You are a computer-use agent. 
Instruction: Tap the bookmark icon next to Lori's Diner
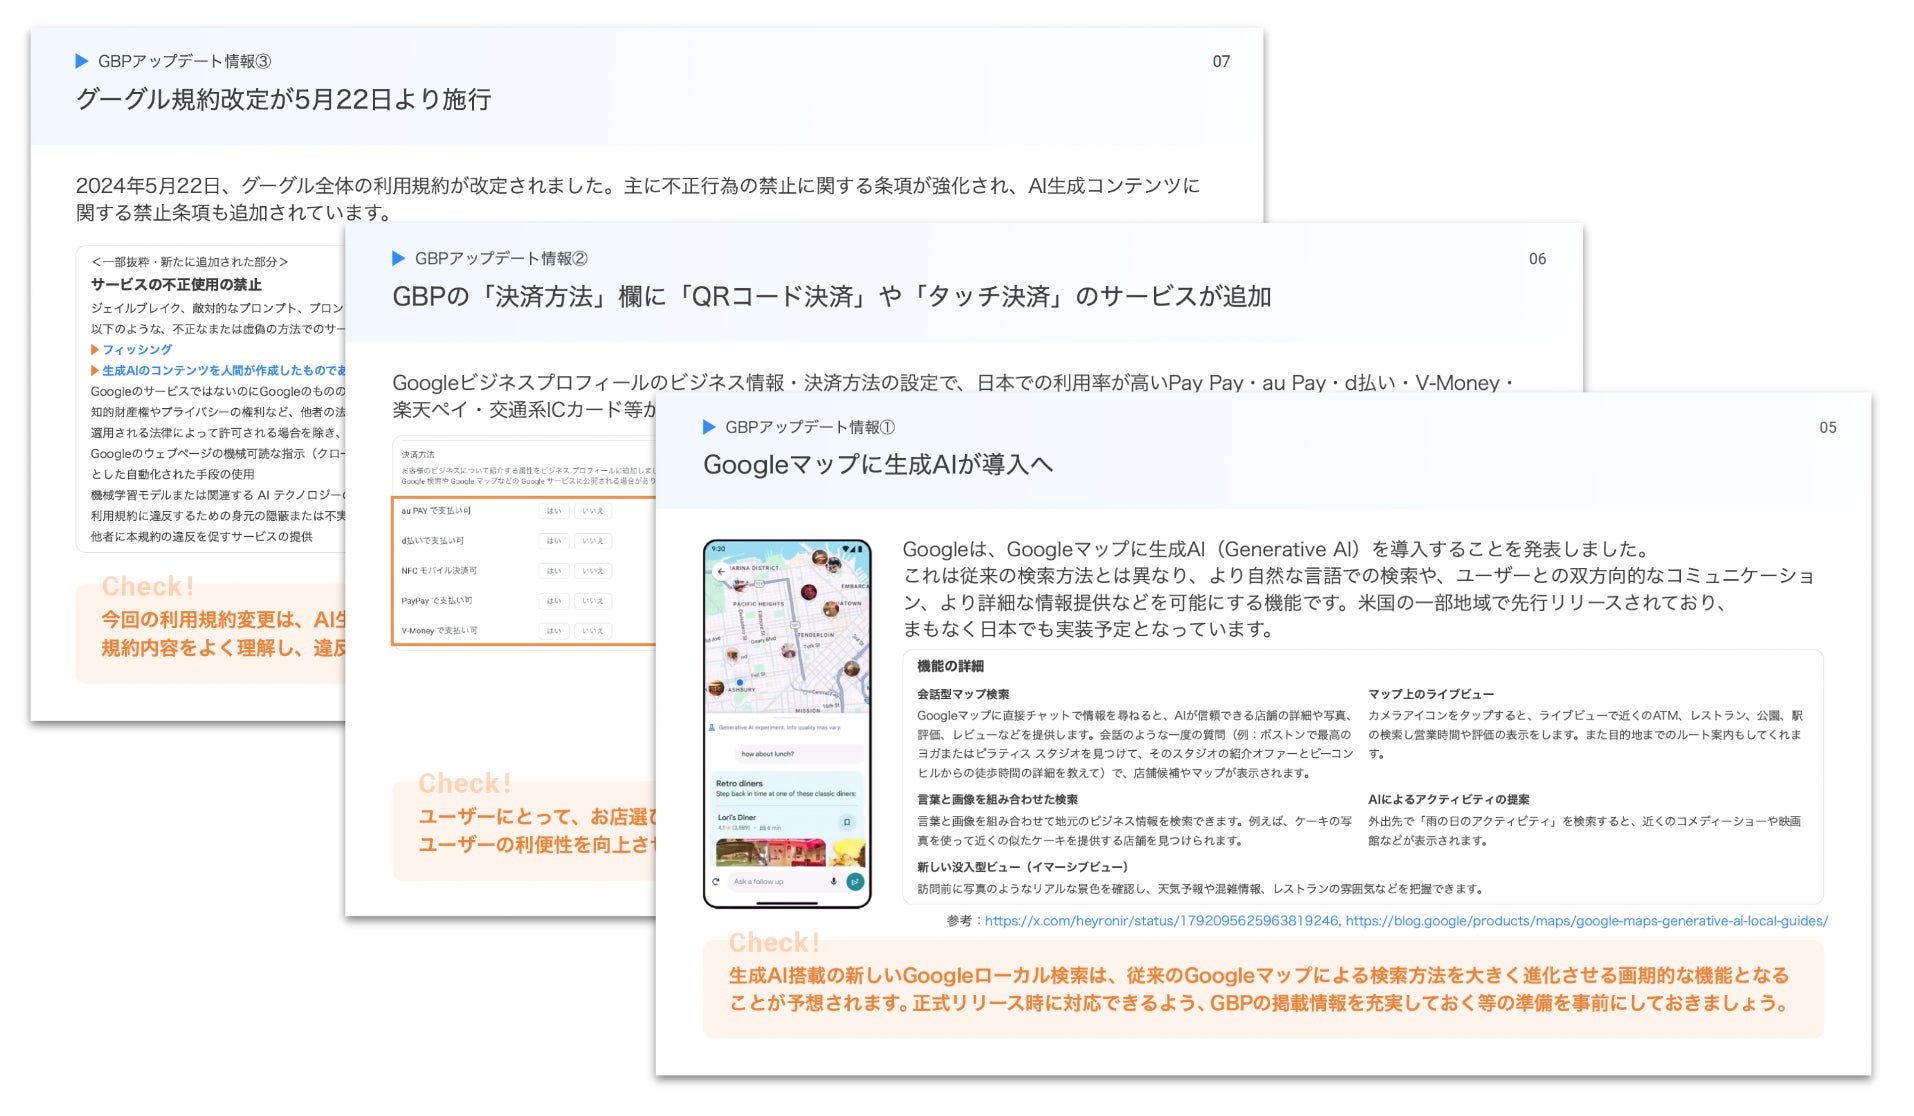847,822
